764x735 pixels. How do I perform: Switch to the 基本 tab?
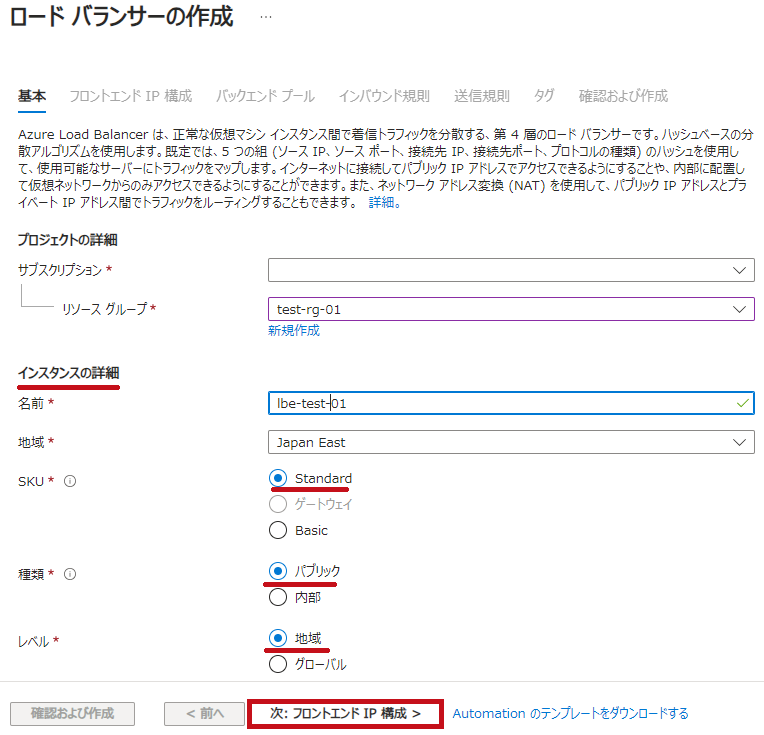[x=32, y=96]
